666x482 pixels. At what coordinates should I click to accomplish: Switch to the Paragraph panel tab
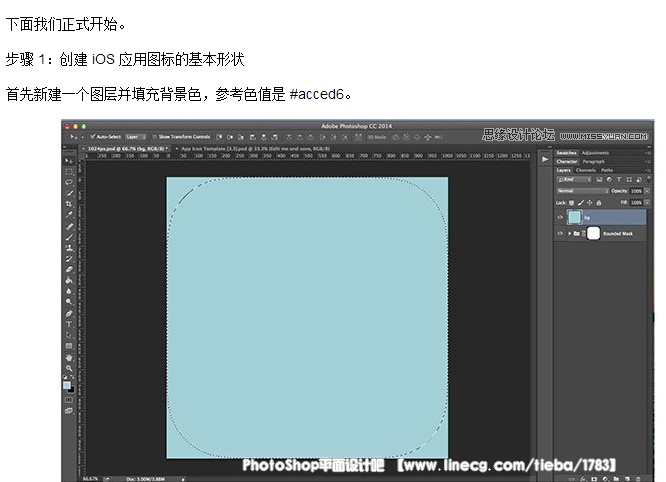click(x=594, y=161)
